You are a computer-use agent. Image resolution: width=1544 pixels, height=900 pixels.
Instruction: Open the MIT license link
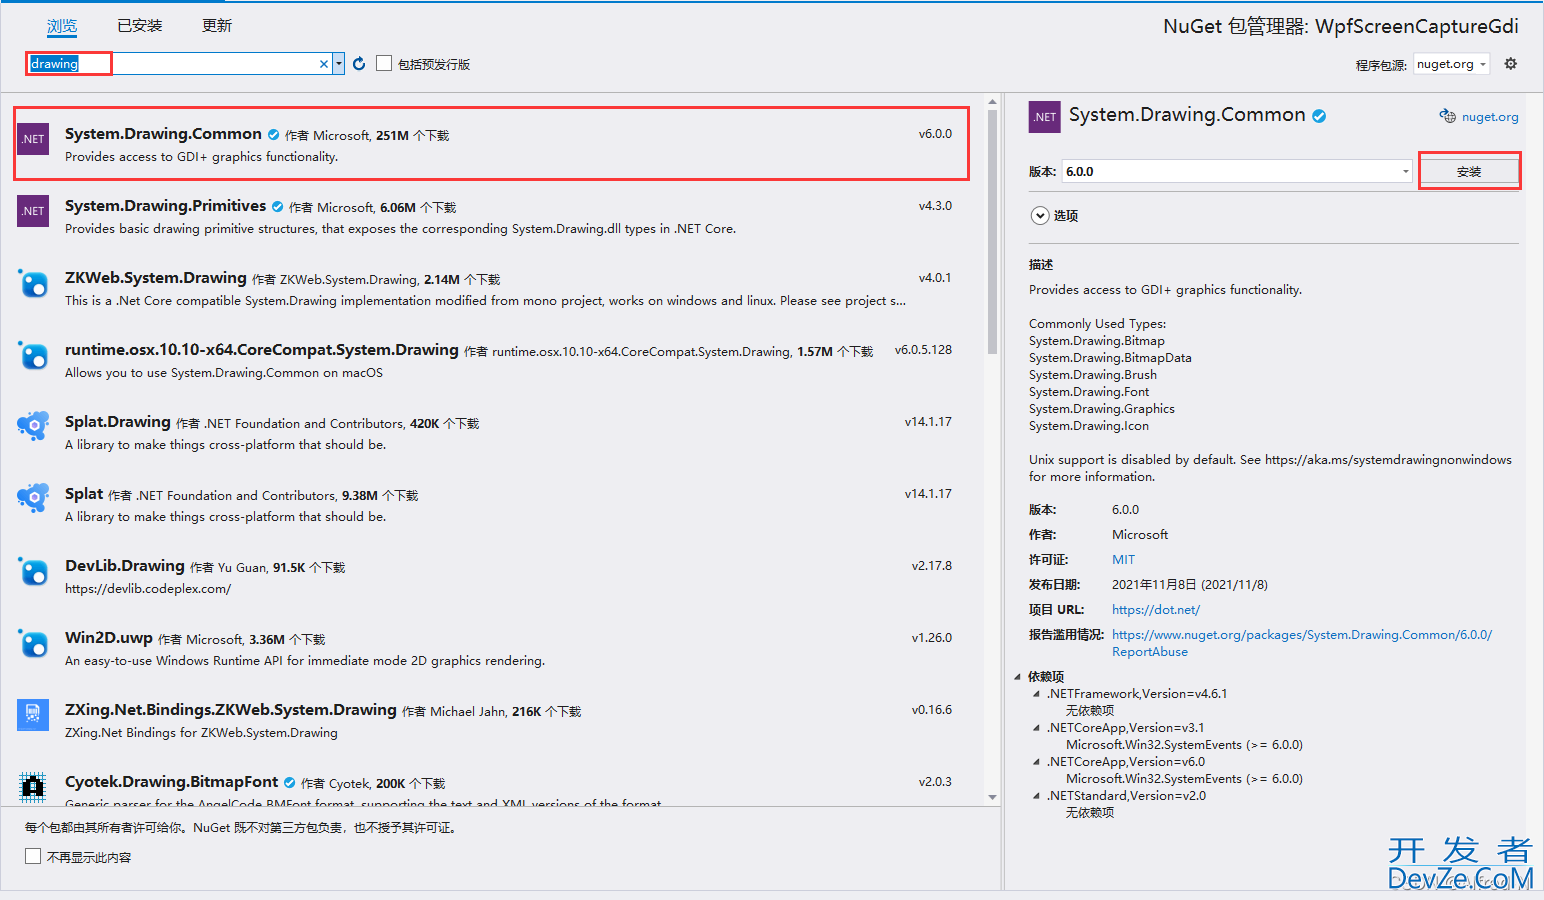click(x=1123, y=560)
